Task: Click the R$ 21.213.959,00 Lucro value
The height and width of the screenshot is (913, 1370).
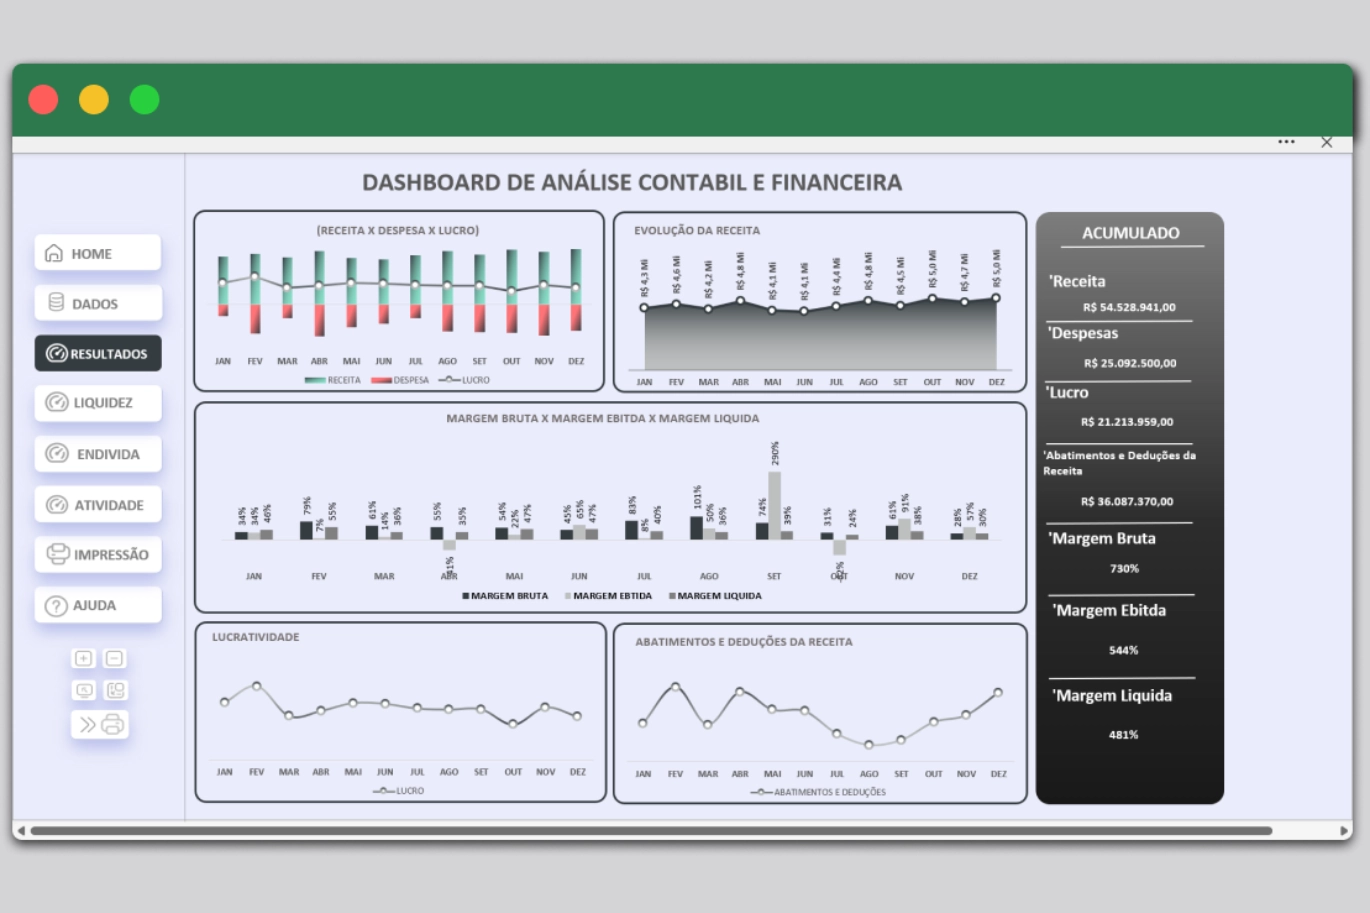Action: click(1127, 421)
